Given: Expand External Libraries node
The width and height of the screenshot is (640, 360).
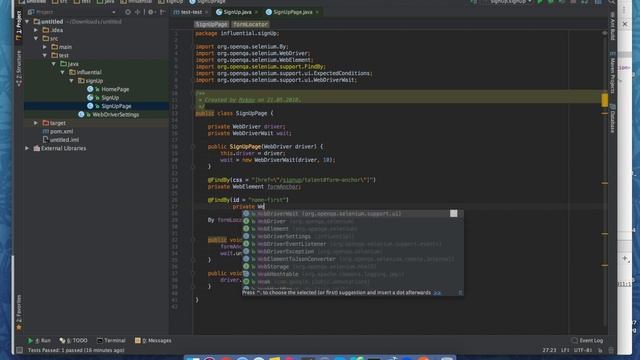Looking at the screenshot, I should 27,148.
